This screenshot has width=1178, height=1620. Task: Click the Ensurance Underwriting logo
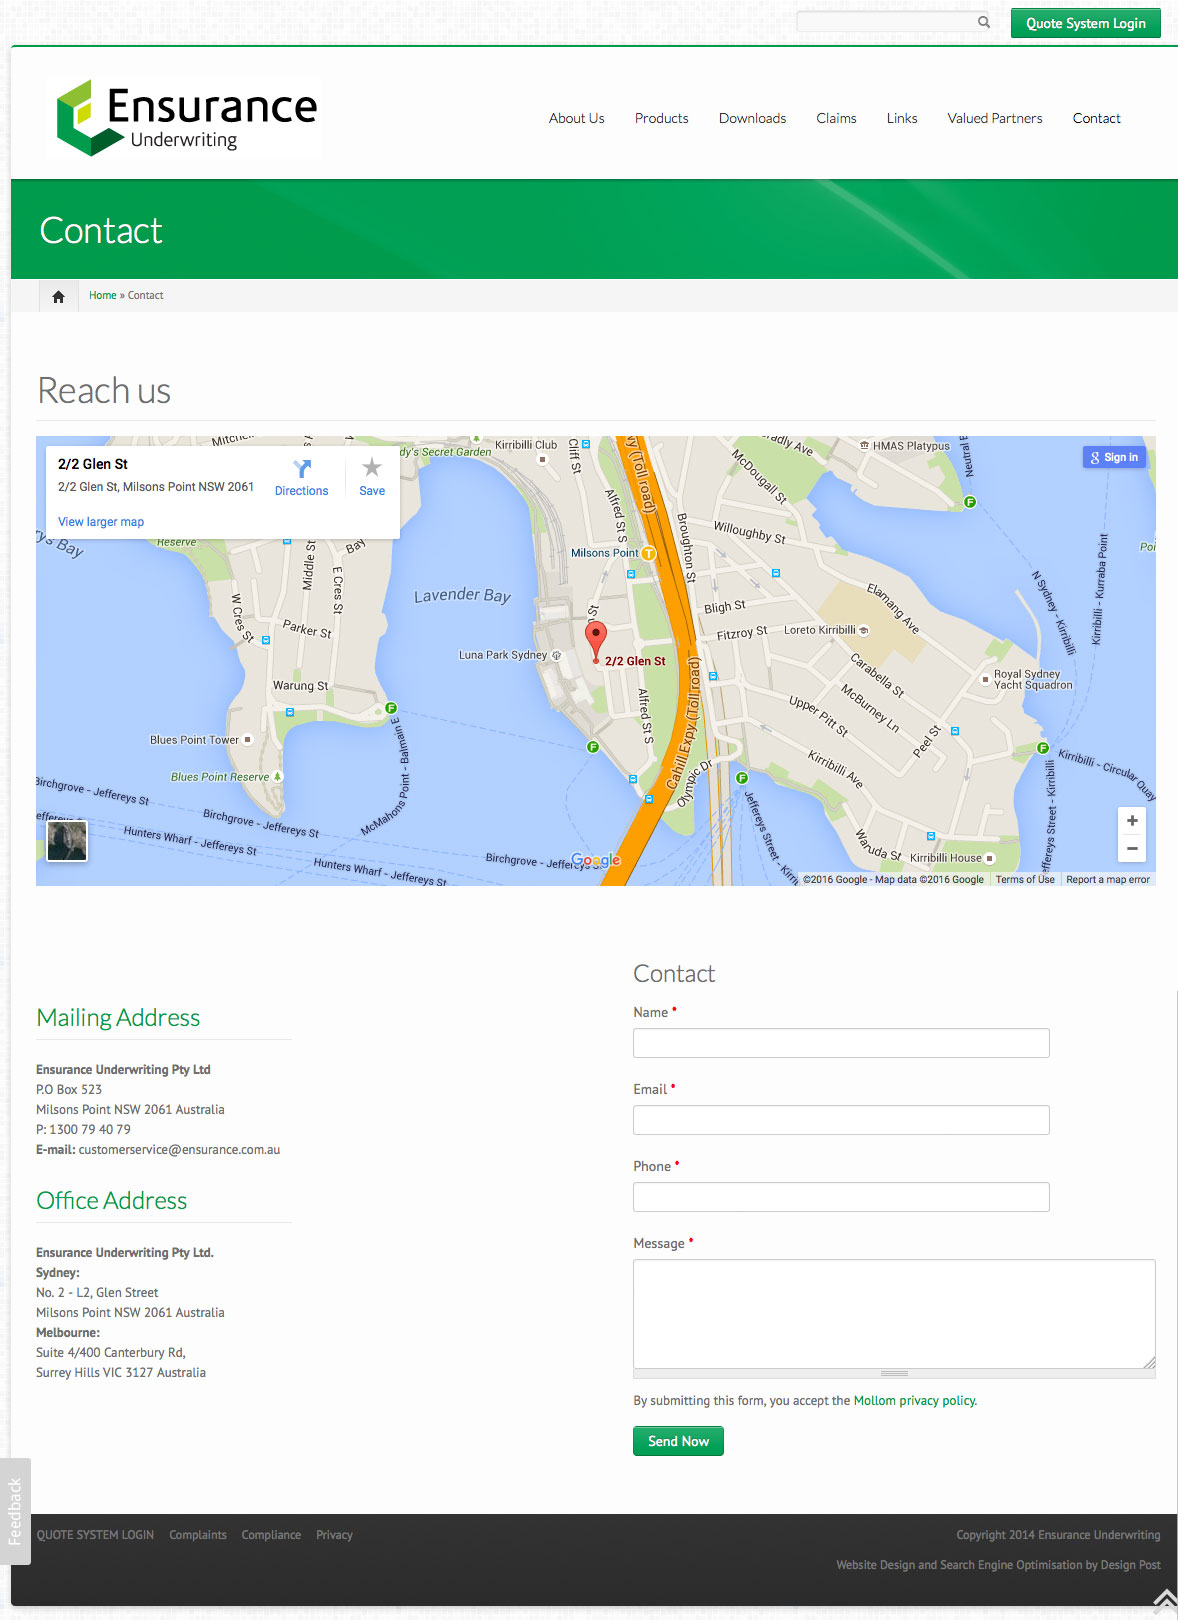(x=185, y=118)
